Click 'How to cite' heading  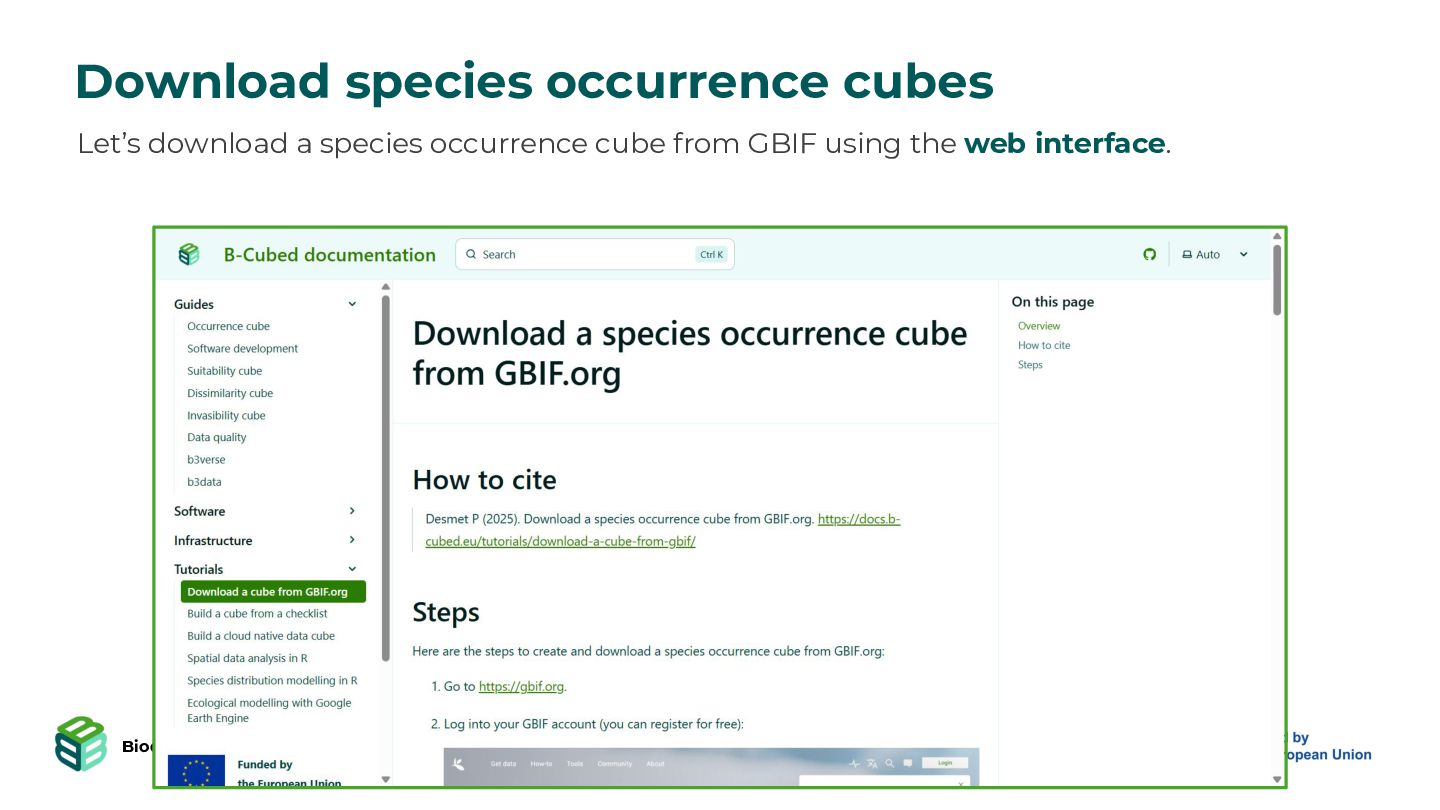pyautogui.click(x=484, y=480)
